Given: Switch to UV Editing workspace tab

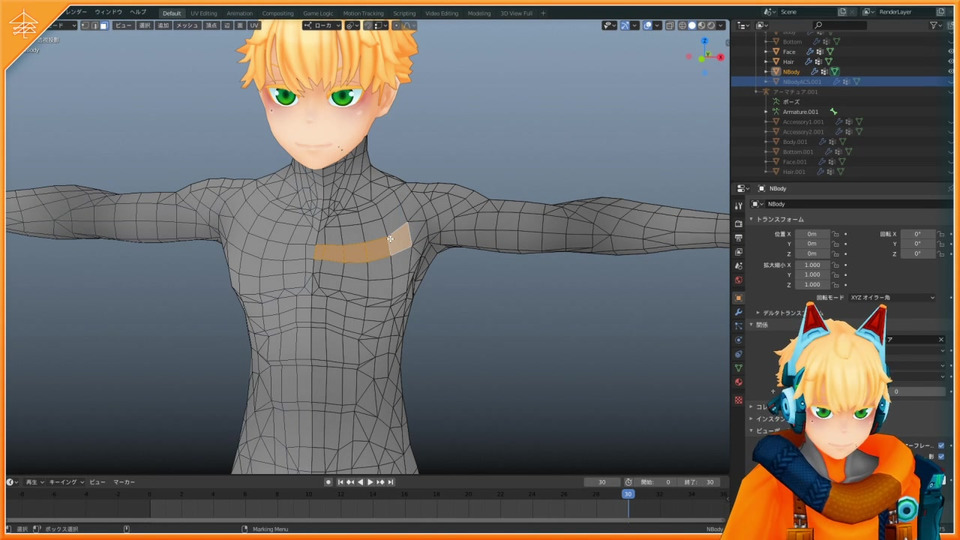Looking at the screenshot, I should point(203,13).
